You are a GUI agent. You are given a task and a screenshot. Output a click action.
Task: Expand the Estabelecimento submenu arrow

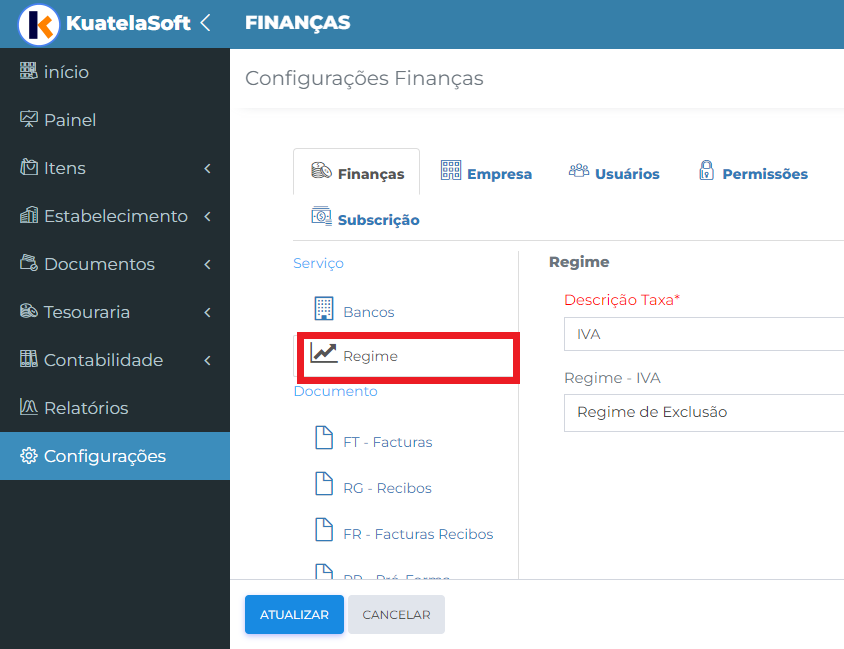pyautogui.click(x=208, y=216)
